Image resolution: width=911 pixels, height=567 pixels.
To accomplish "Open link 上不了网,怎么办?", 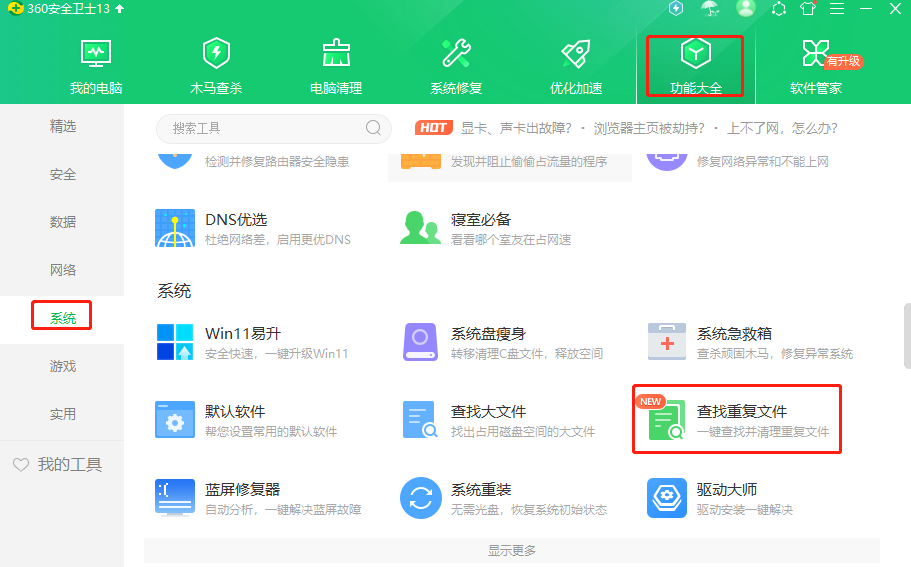I will pyautogui.click(x=782, y=128).
